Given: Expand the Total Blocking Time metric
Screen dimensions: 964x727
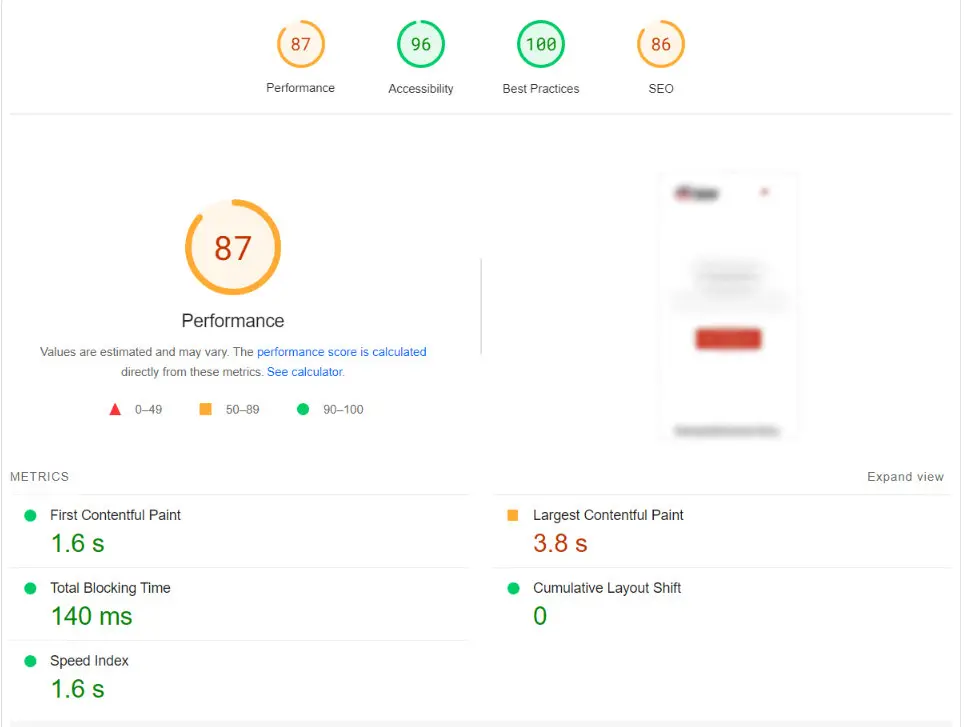Looking at the screenshot, I should click(110, 588).
